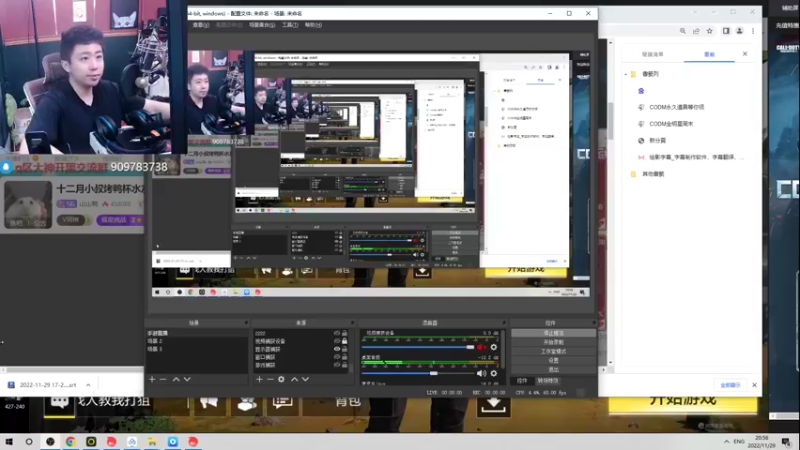Switch to OBS Studio taskbar icon
This screenshot has width=800, height=450.
click(50, 442)
